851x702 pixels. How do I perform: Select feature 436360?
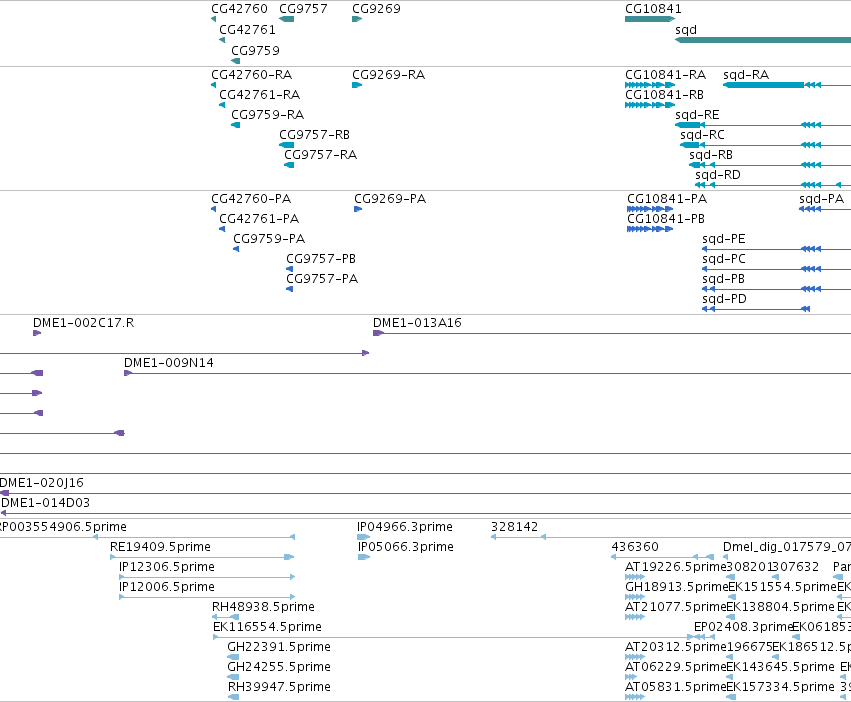635,547
